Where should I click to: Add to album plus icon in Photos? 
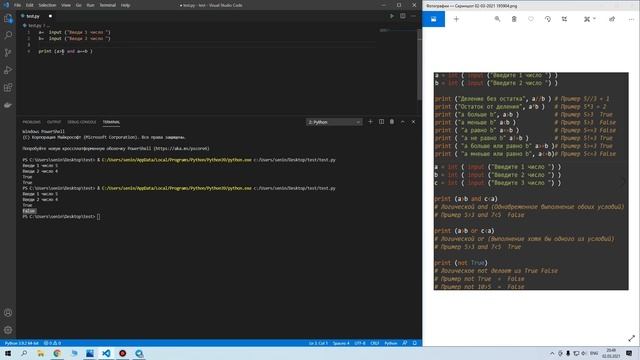456,19
